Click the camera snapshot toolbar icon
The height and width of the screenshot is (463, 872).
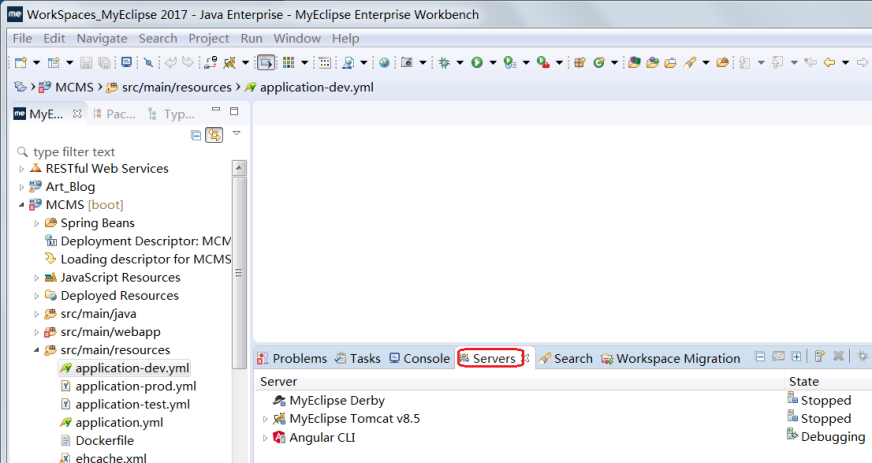407,63
